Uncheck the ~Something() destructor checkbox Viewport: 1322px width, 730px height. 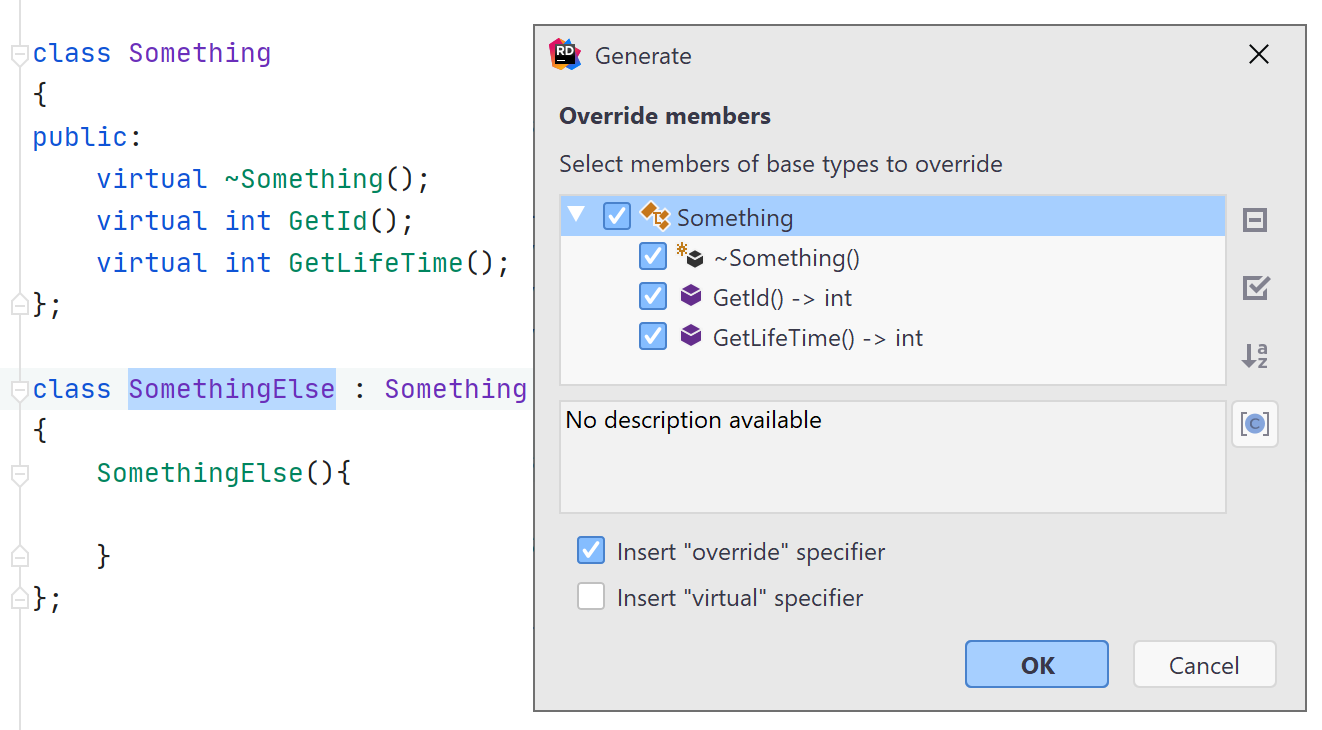pos(653,257)
